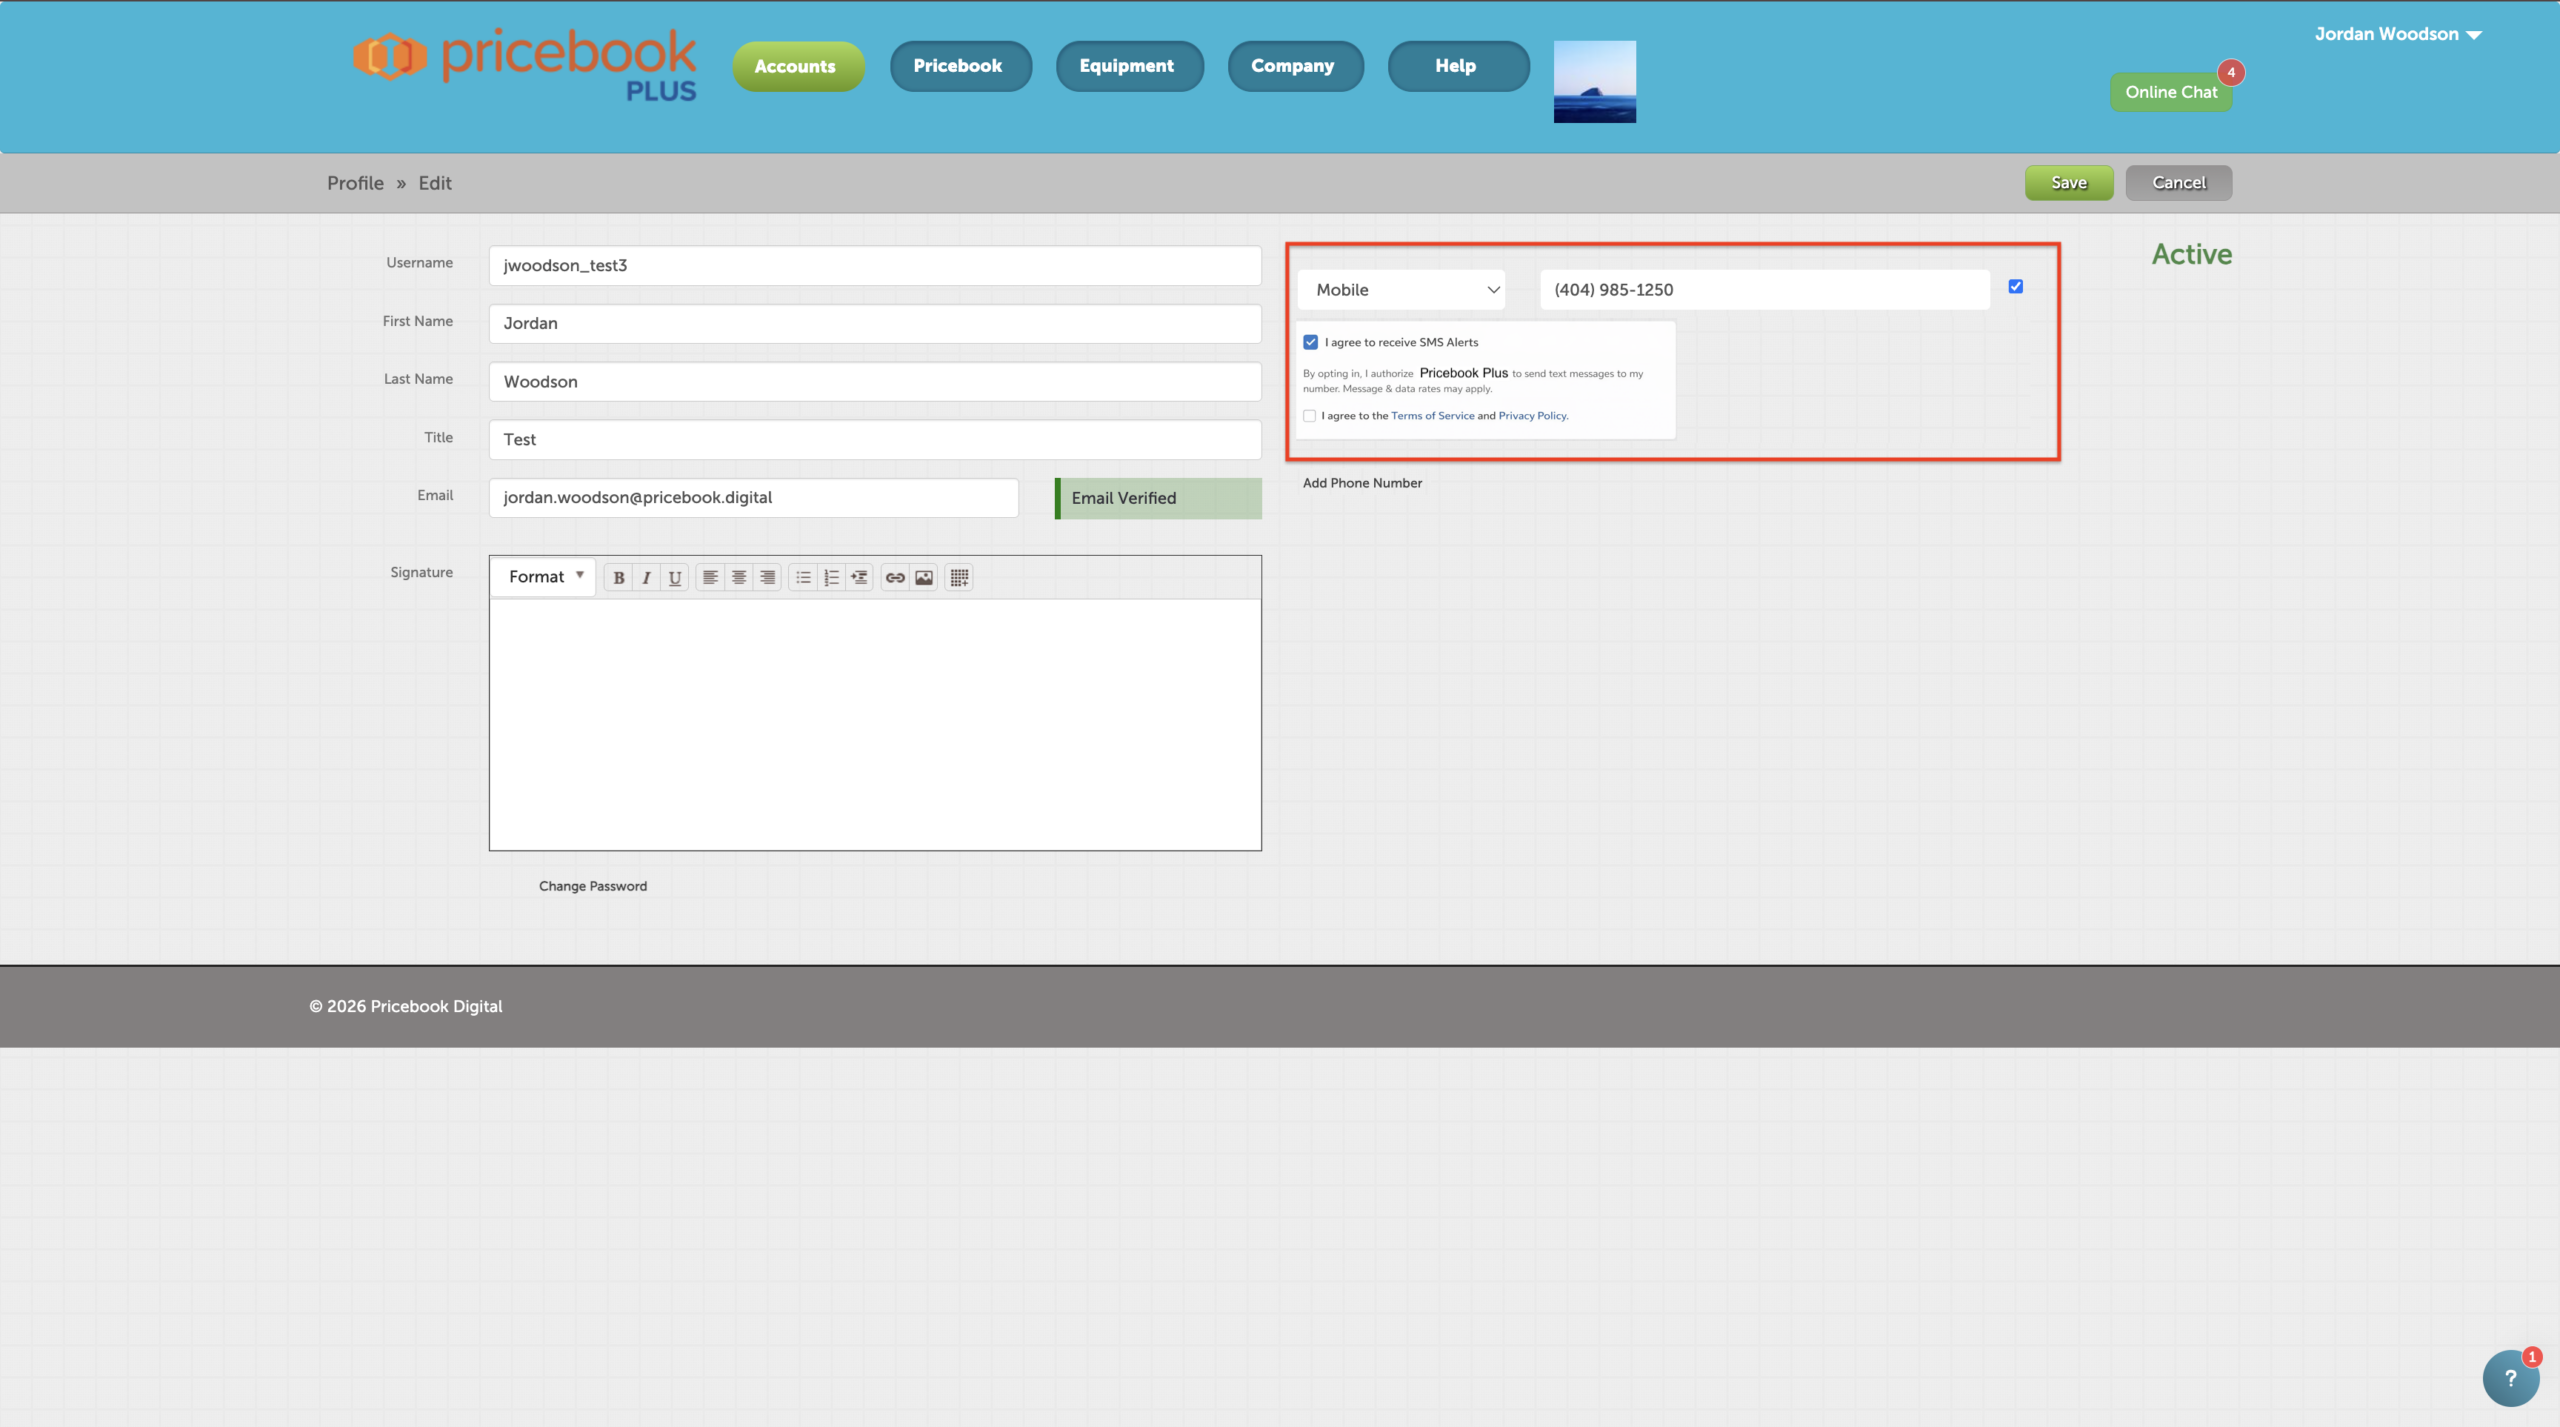The height and width of the screenshot is (1427, 2560).
Task: Open the blue help question bubble
Action: pyautogui.click(x=2510, y=1378)
